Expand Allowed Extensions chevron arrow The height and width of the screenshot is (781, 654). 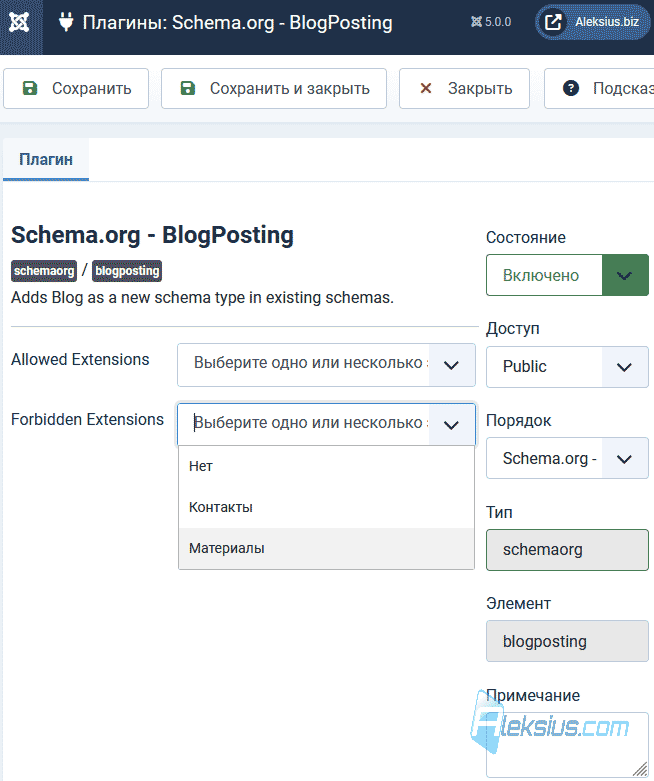451,365
